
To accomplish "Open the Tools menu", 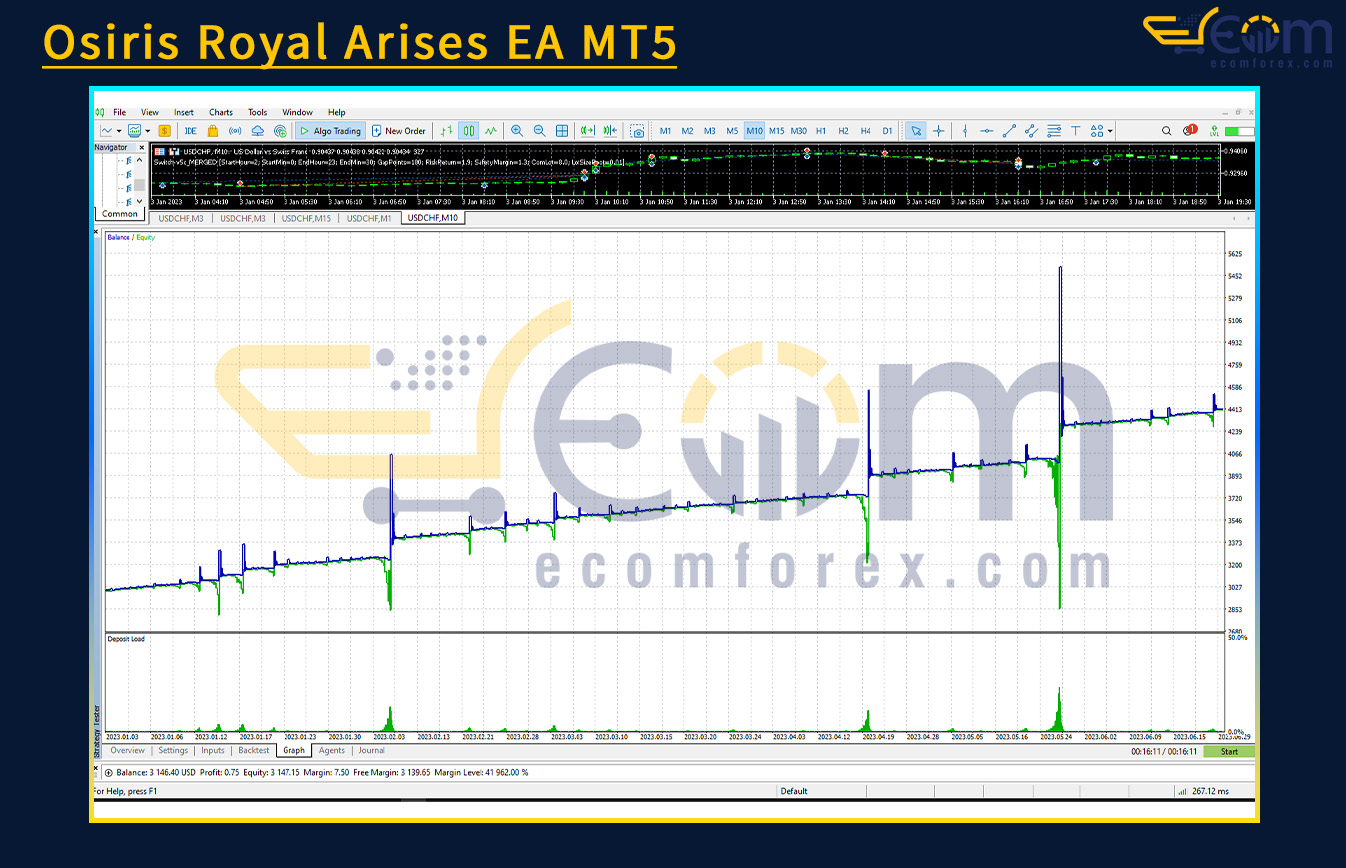I will 257,112.
